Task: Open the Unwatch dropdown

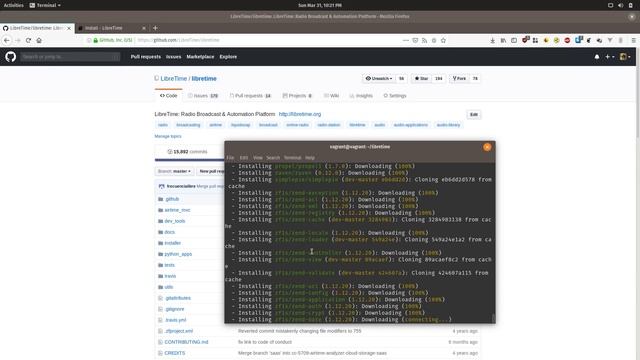Action: [379, 78]
